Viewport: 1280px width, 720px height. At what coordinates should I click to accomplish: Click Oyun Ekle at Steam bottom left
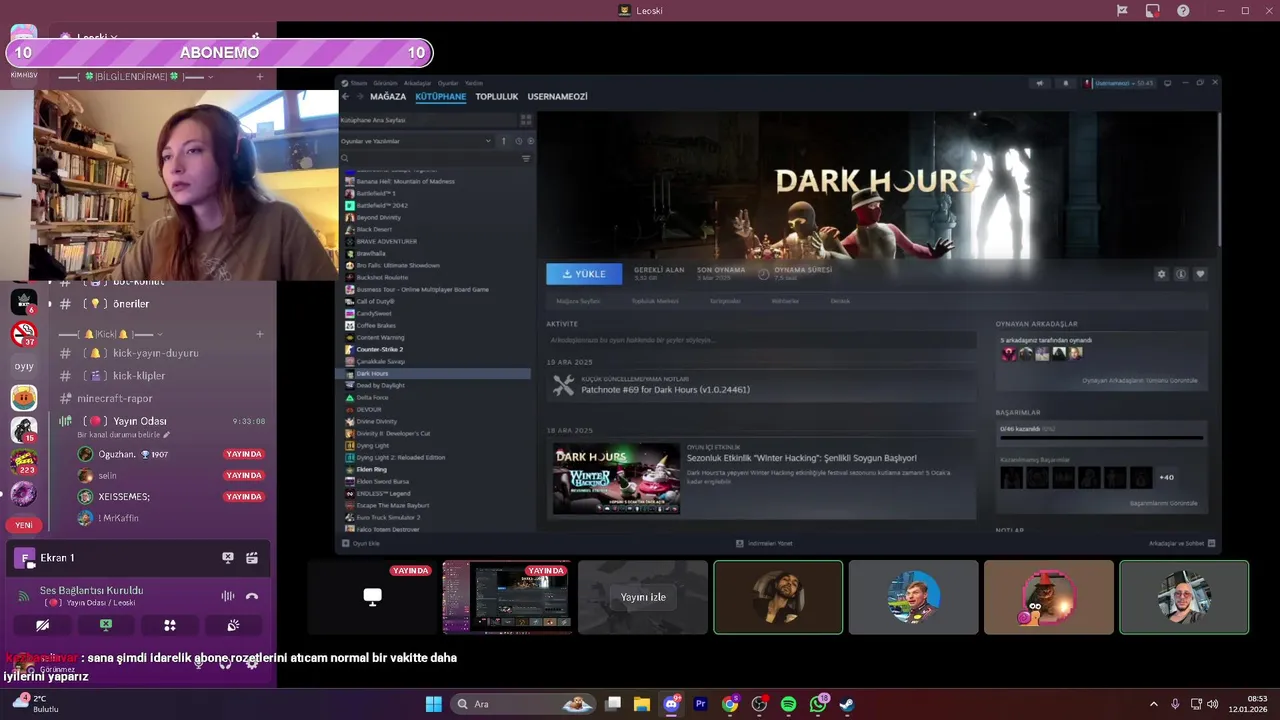[x=361, y=543]
